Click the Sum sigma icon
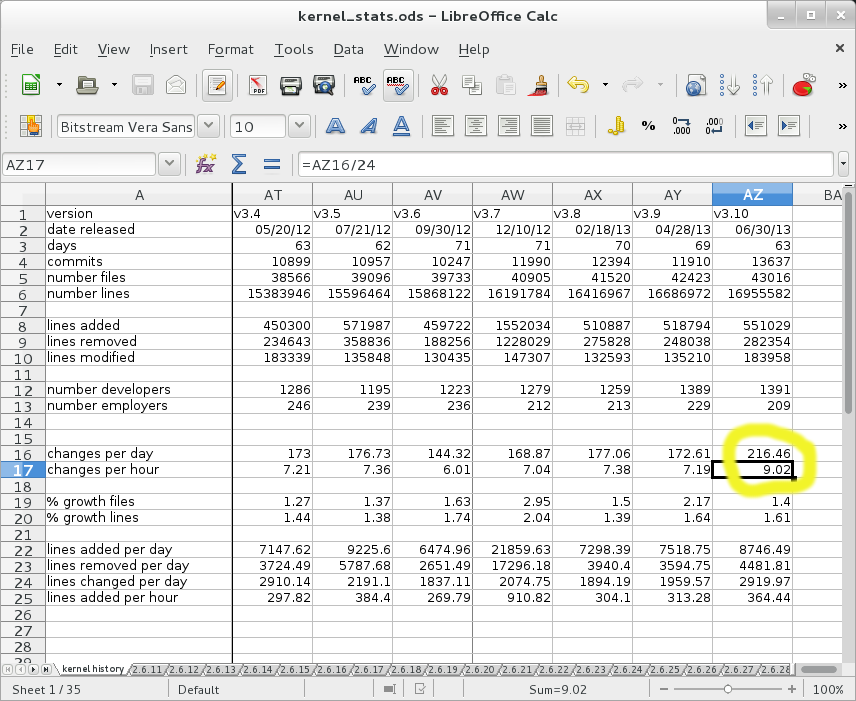 tap(239, 164)
